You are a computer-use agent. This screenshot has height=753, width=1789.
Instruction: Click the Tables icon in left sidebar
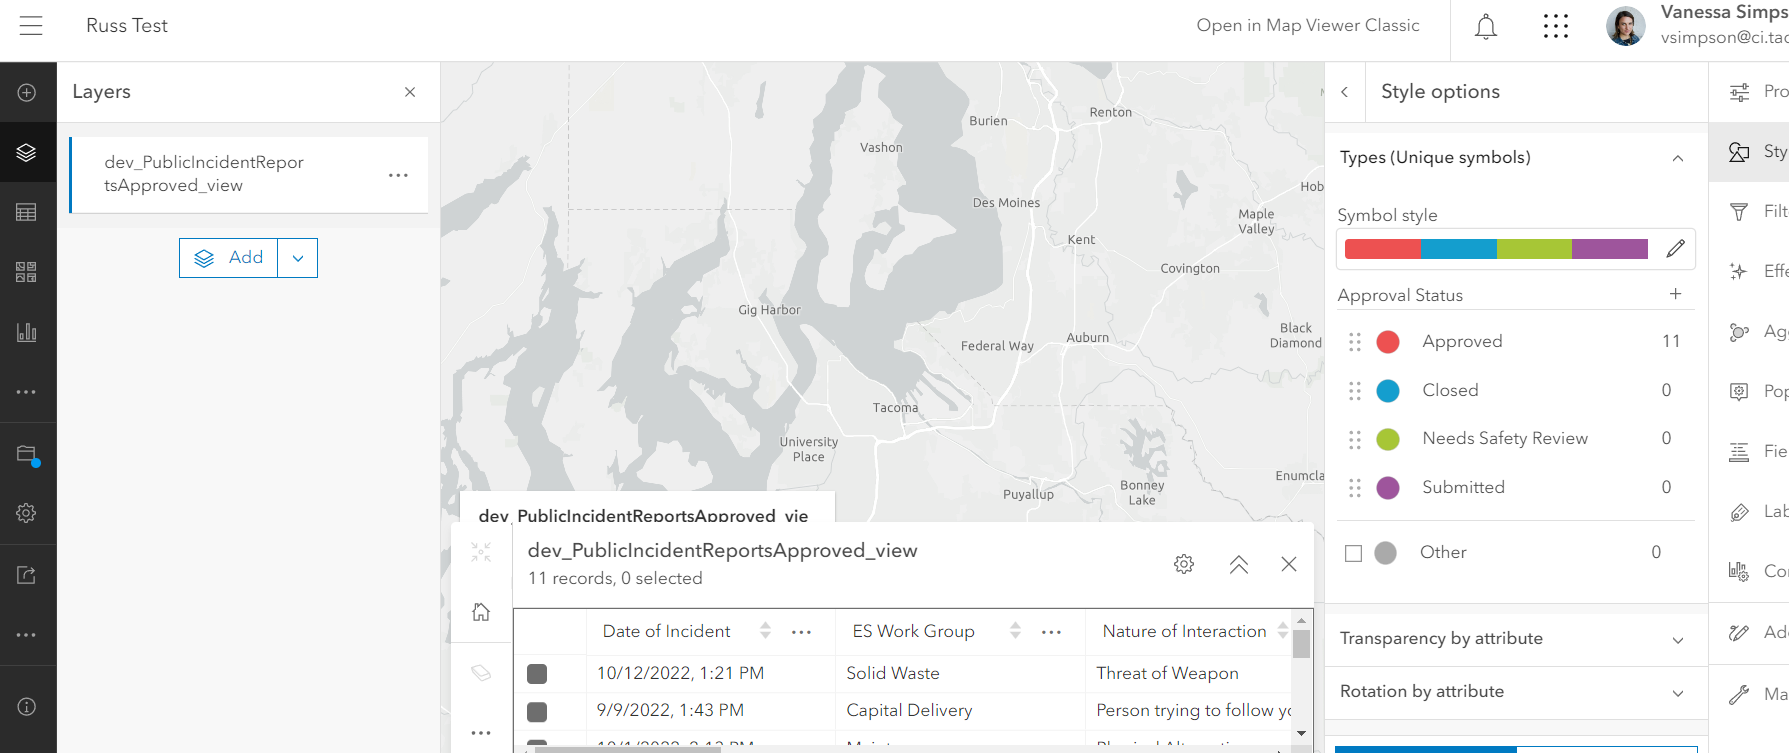(x=27, y=212)
